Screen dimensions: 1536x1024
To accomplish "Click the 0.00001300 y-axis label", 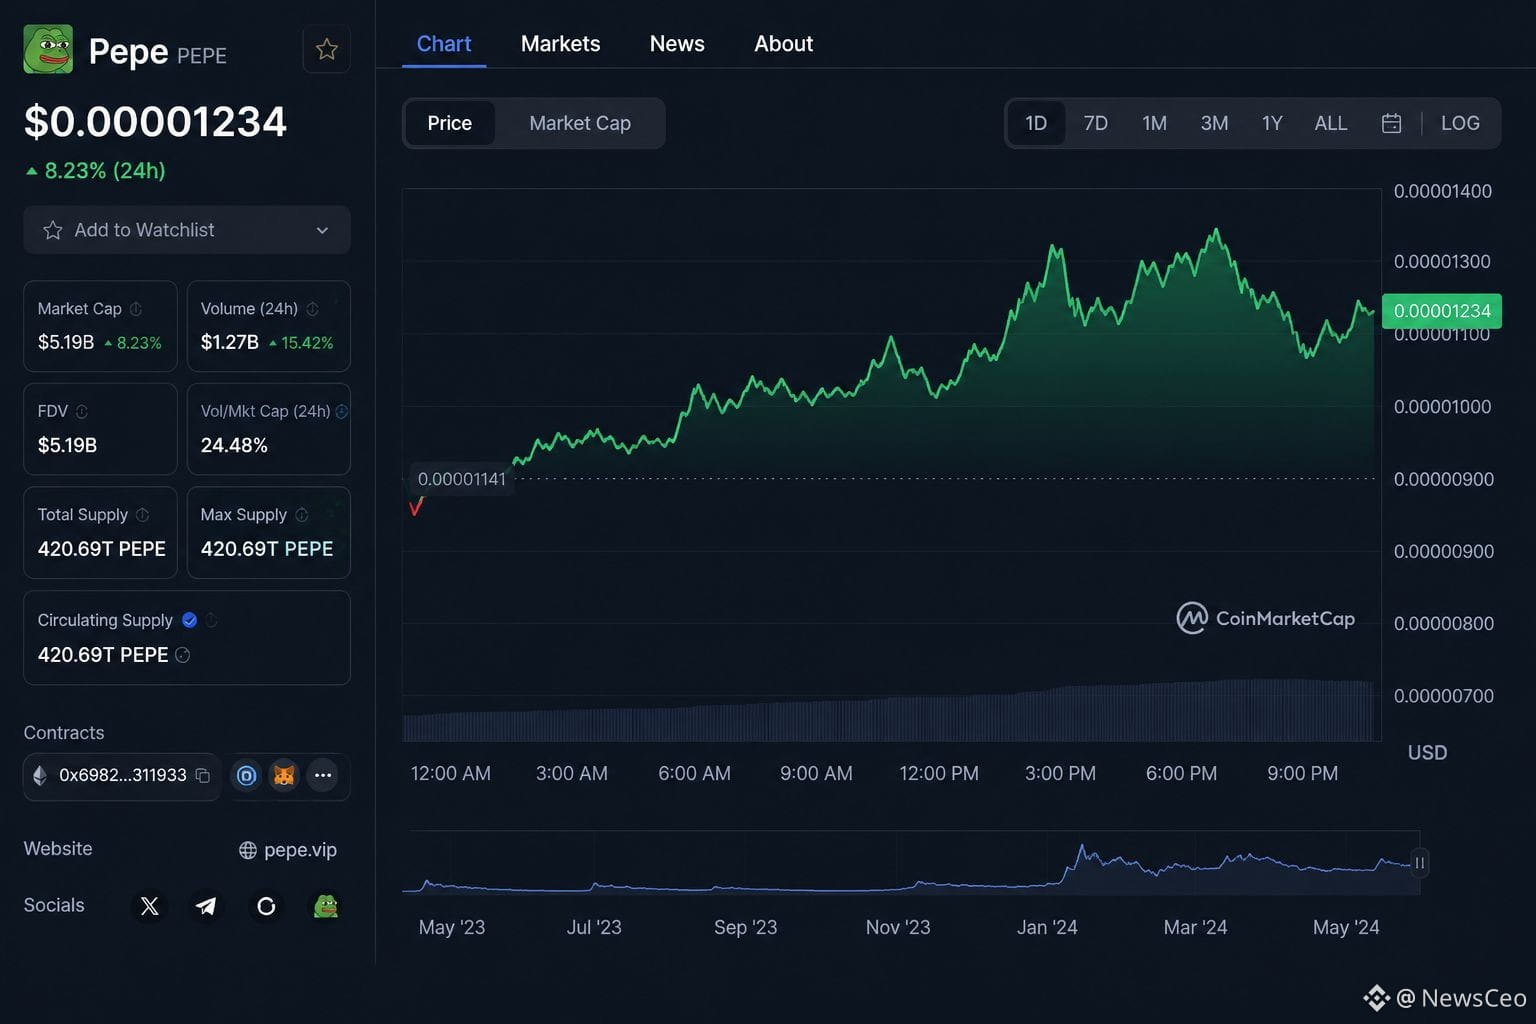I will click(x=1443, y=261).
